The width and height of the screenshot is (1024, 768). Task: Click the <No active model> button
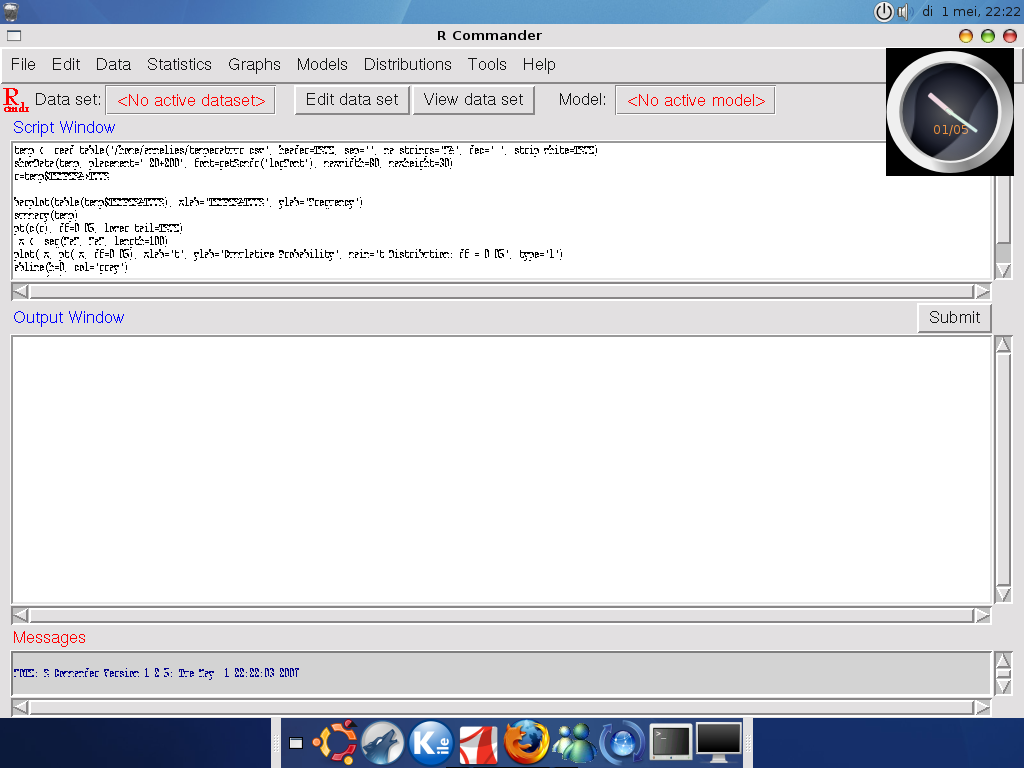(696, 100)
